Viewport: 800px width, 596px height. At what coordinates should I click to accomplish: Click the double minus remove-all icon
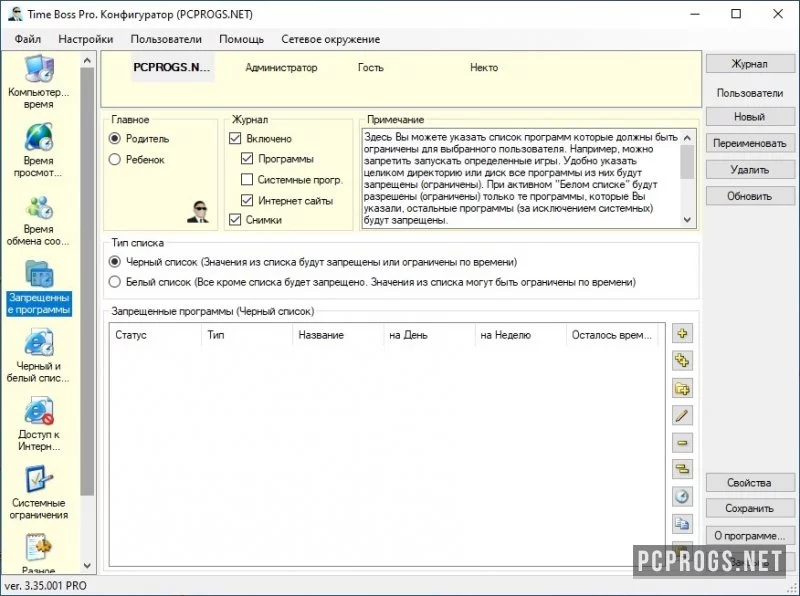pos(682,469)
